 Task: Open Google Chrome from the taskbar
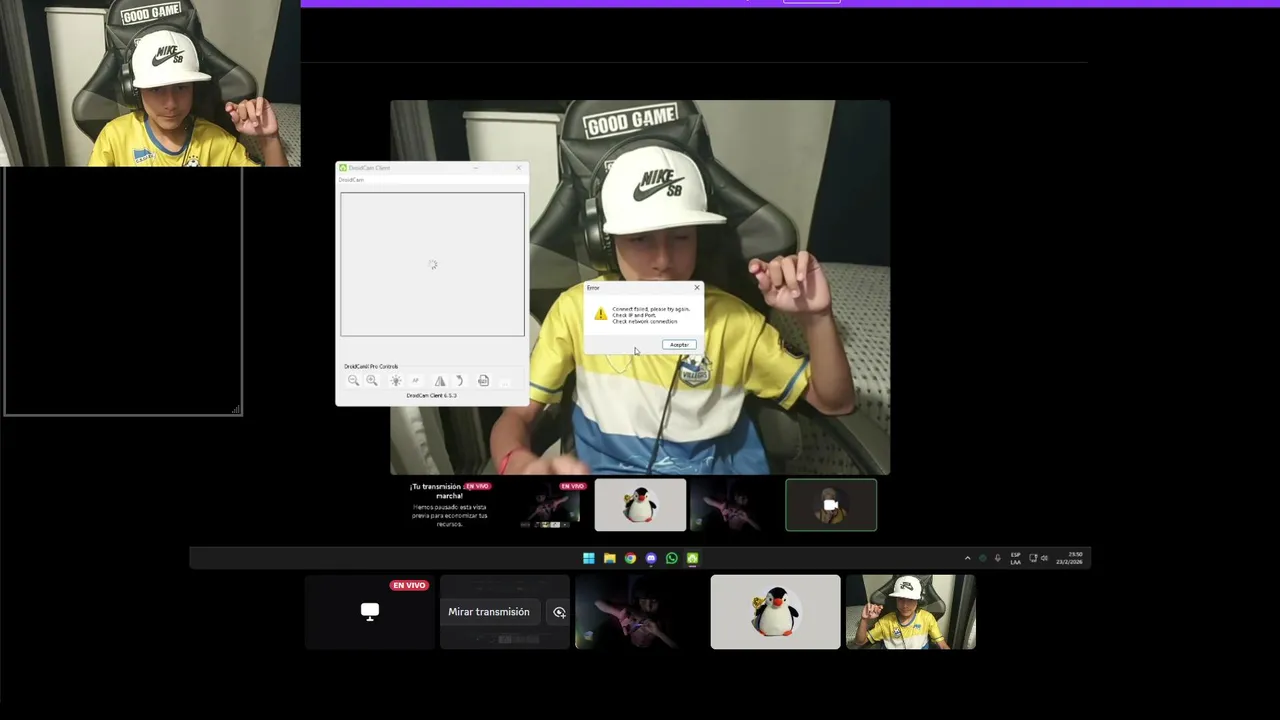pos(630,558)
